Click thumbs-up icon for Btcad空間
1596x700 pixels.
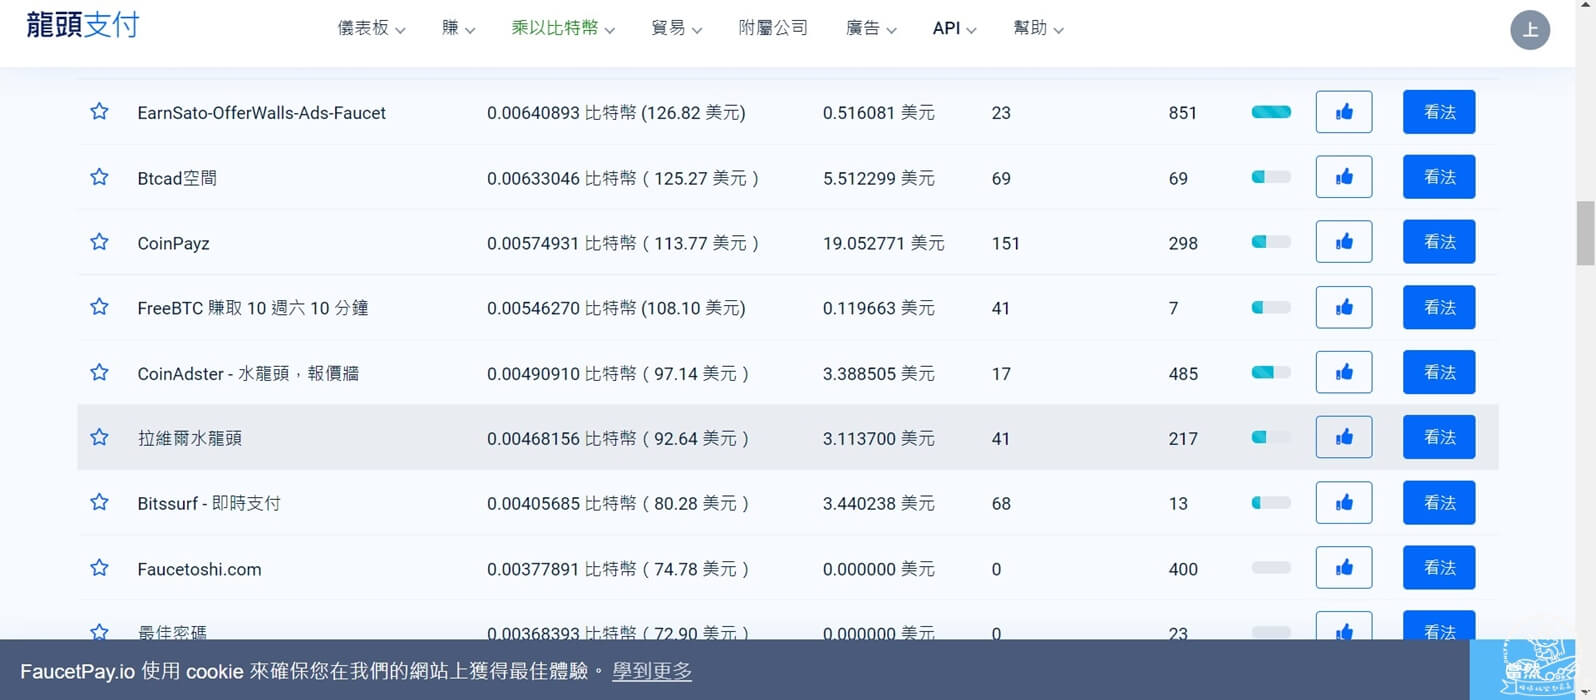[x=1344, y=177]
